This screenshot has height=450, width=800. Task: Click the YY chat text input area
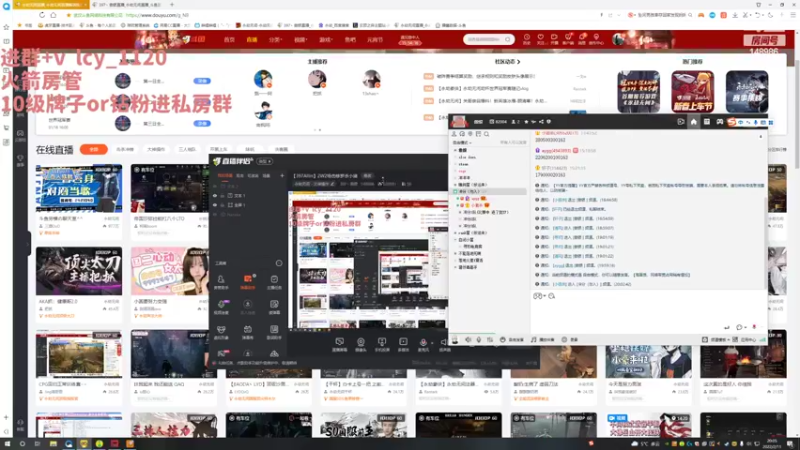pyautogui.click(x=647, y=311)
